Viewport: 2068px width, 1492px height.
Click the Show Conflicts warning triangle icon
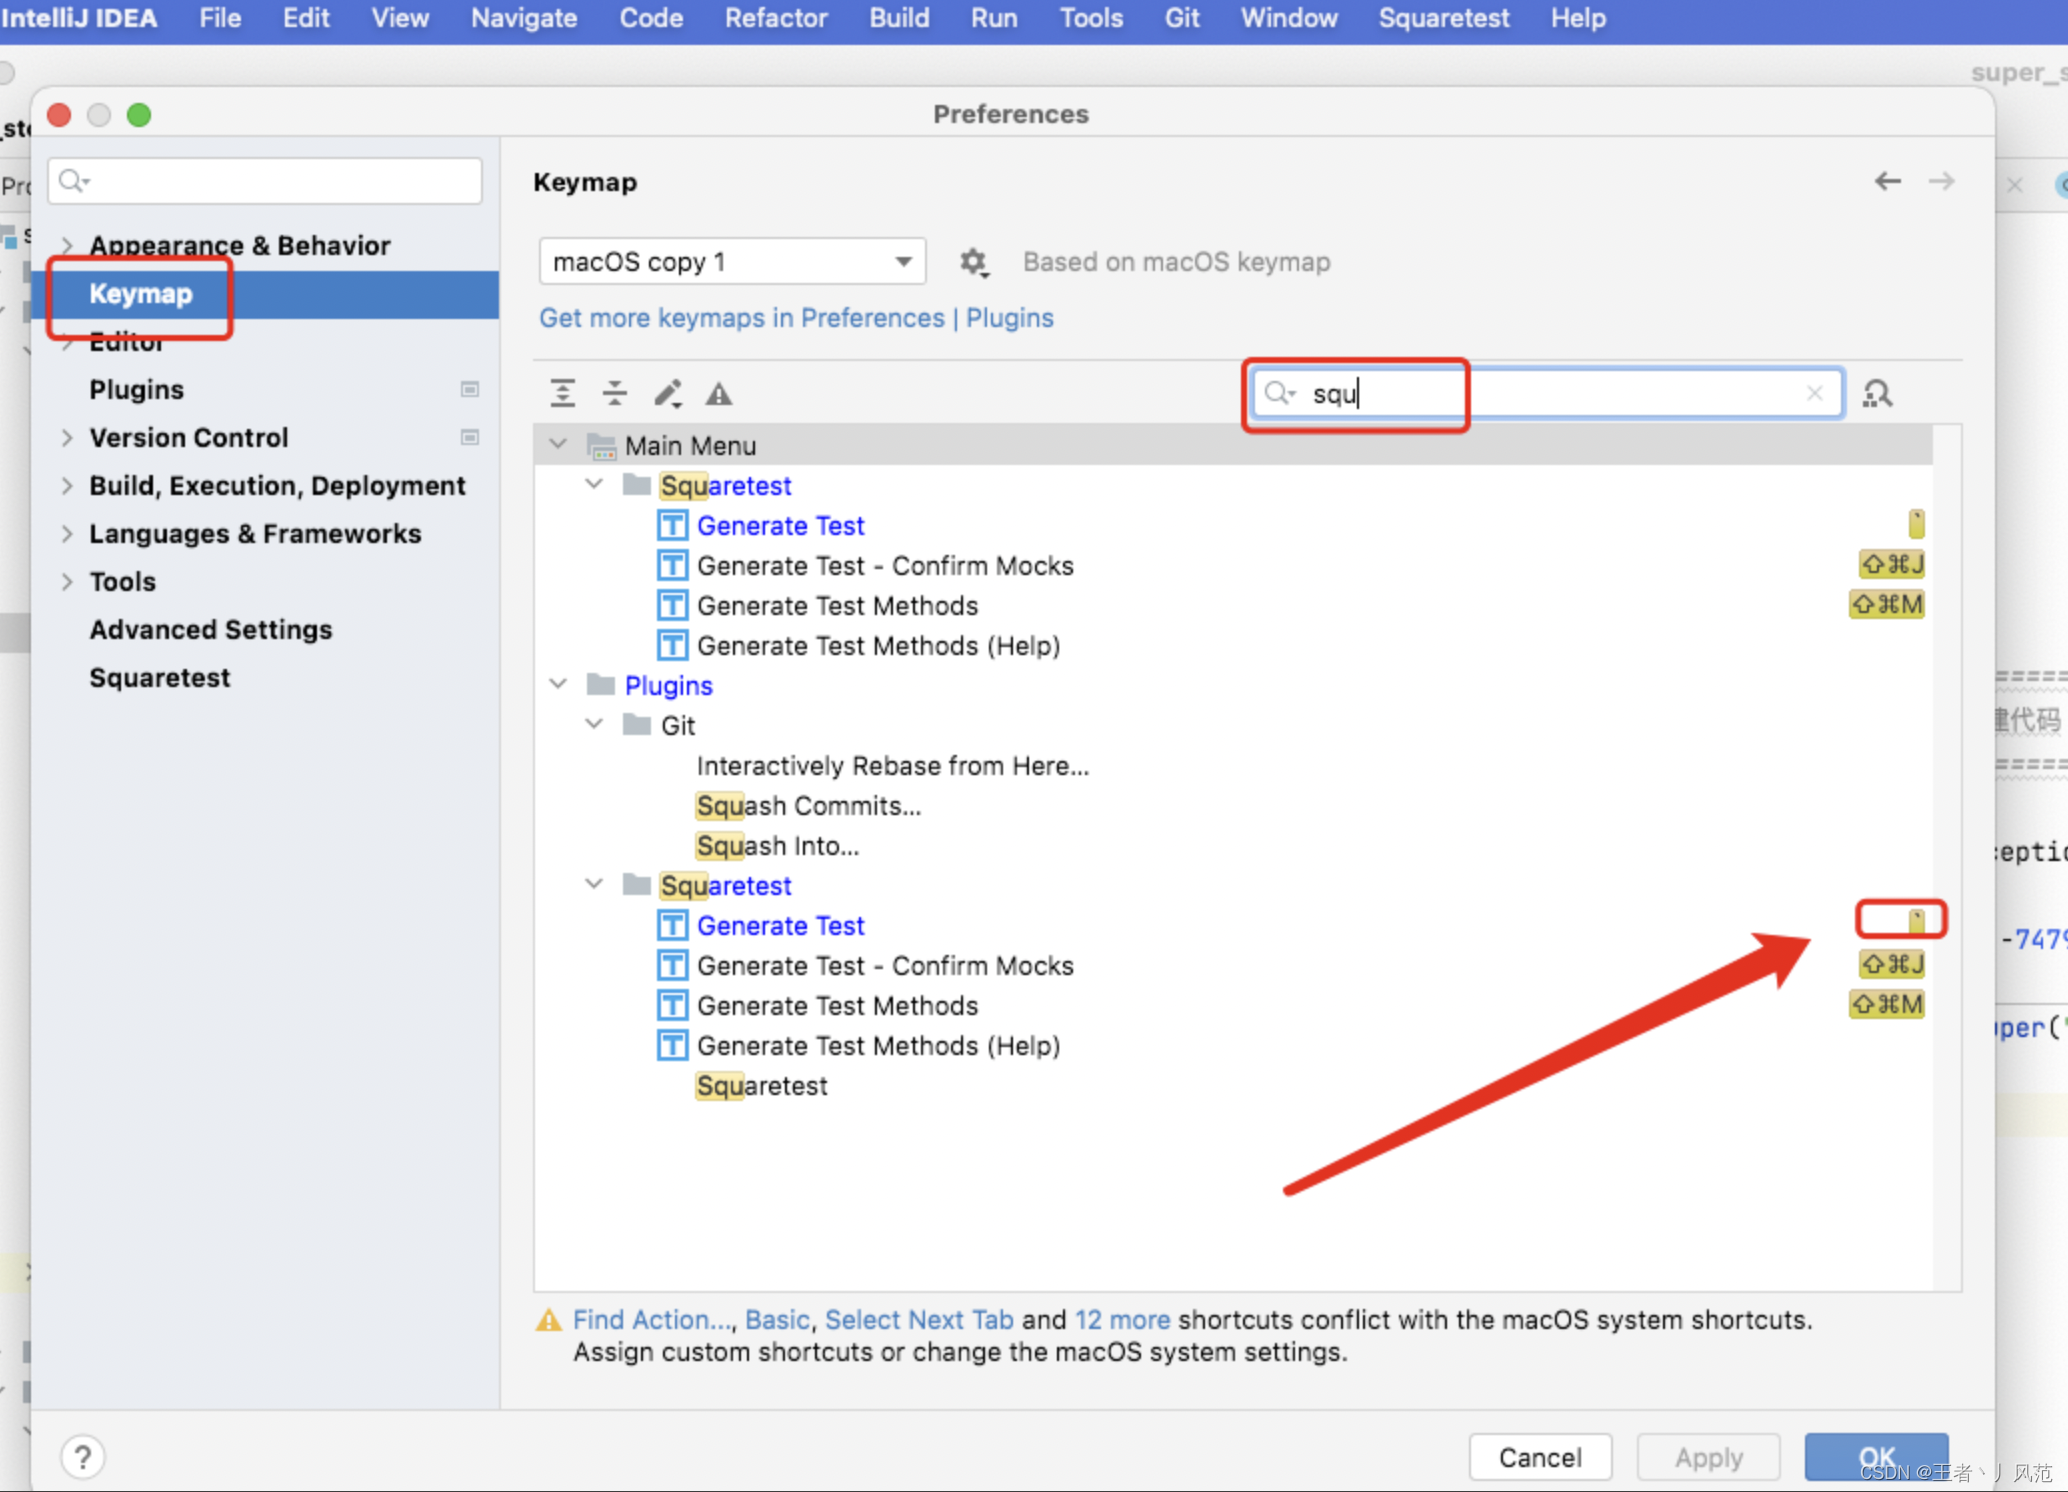click(x=719, y=394)
